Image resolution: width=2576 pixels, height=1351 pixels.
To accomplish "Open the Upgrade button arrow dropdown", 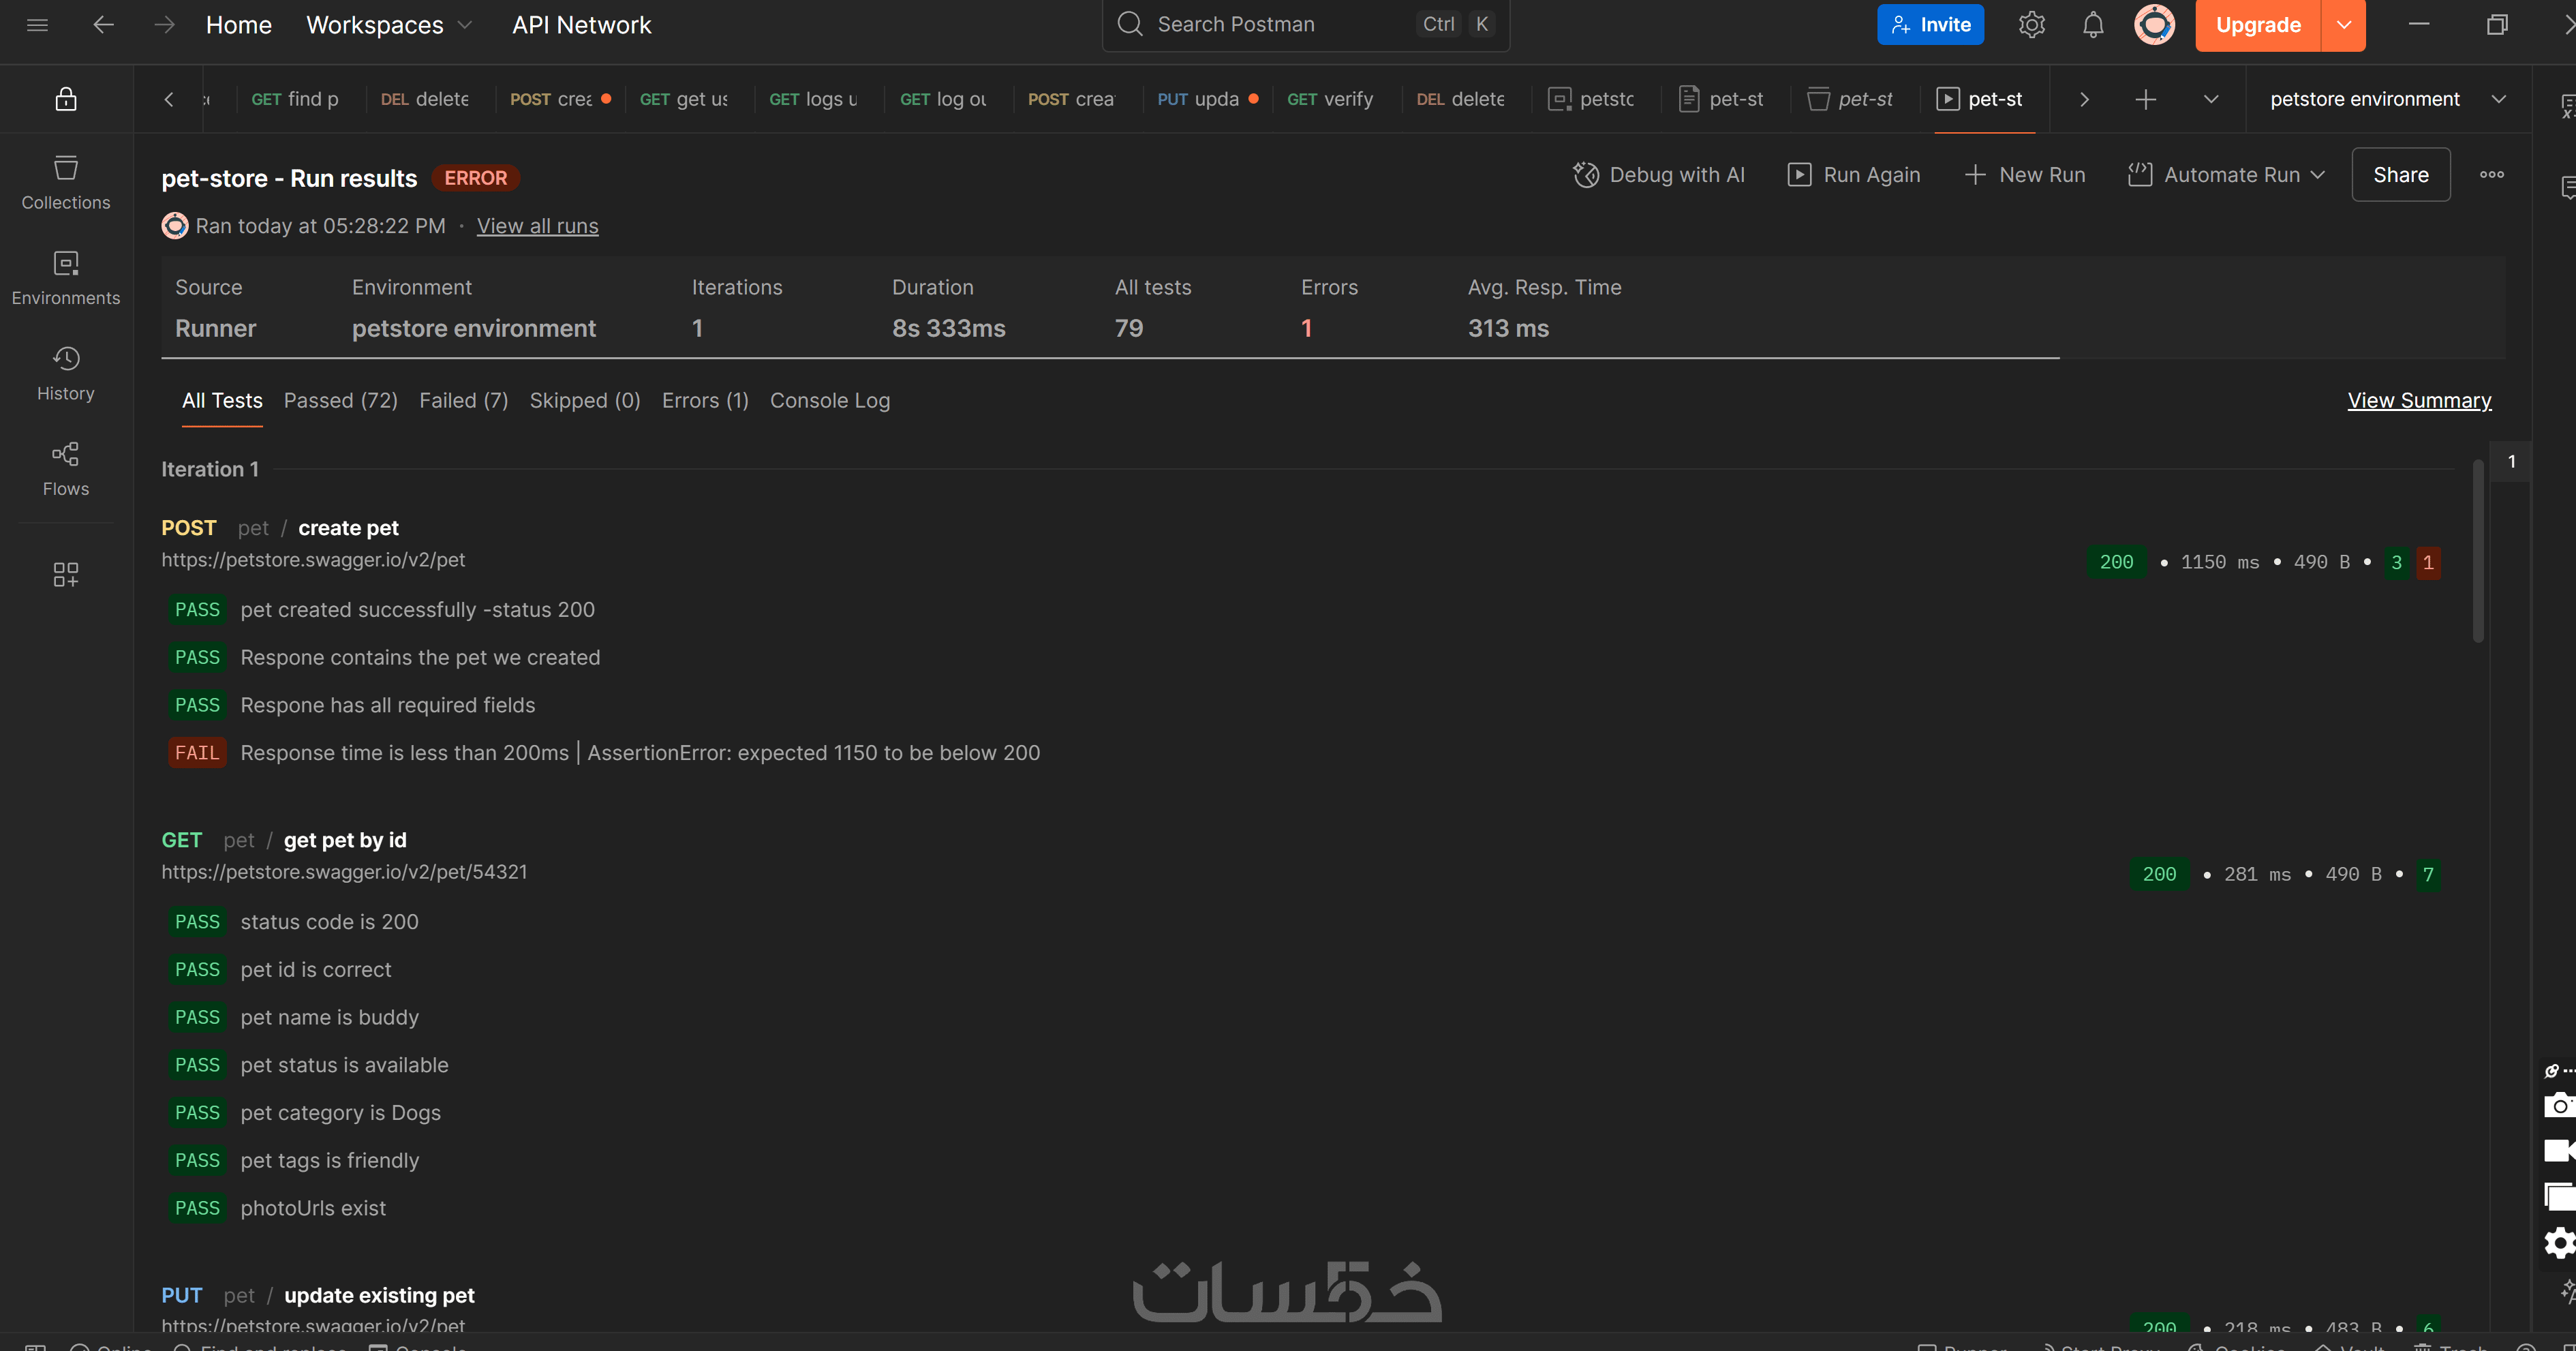I will pyautogui.click(x=2343, y=25).
